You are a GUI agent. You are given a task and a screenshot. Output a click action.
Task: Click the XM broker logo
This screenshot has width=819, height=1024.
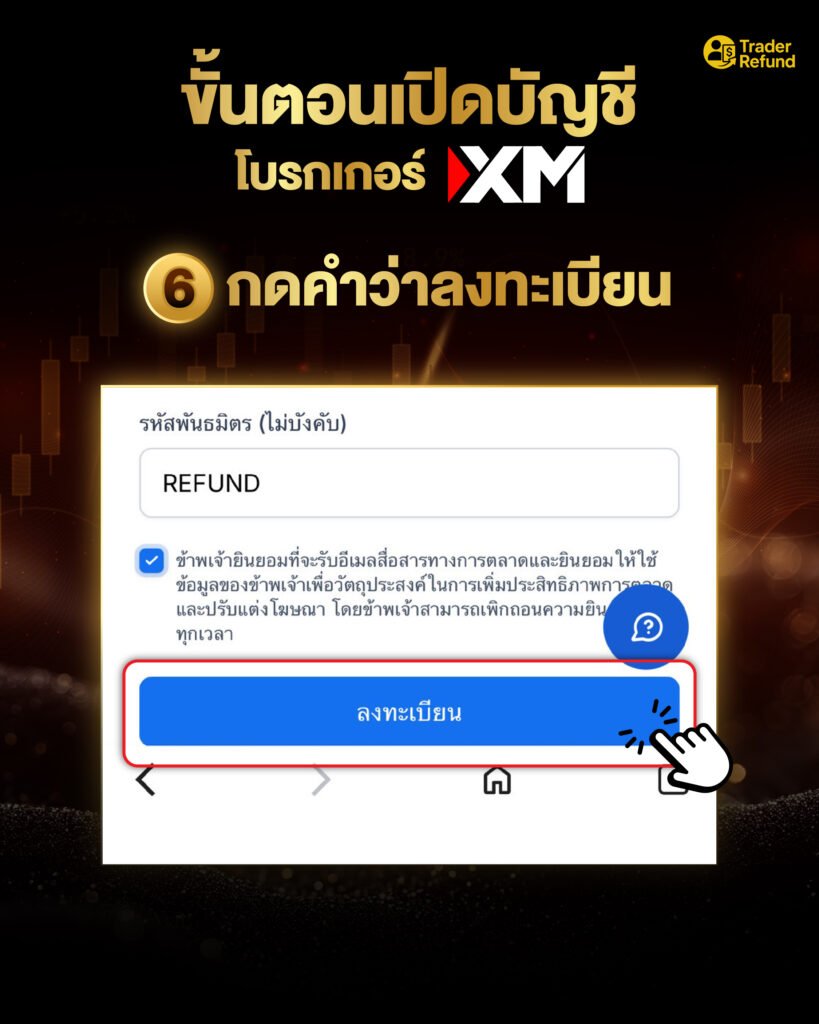coord(516,174)
